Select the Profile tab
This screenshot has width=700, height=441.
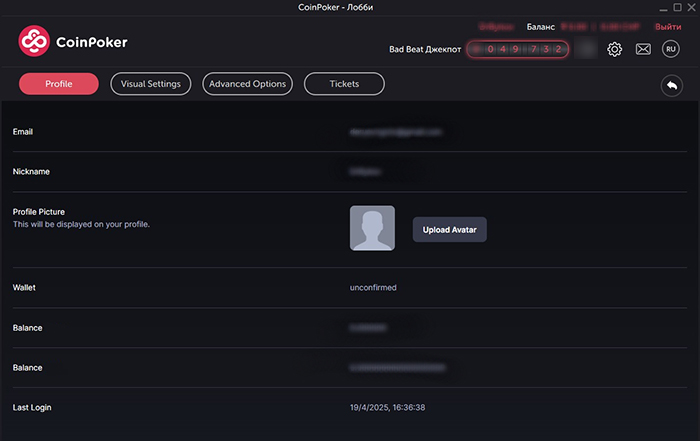59,84
